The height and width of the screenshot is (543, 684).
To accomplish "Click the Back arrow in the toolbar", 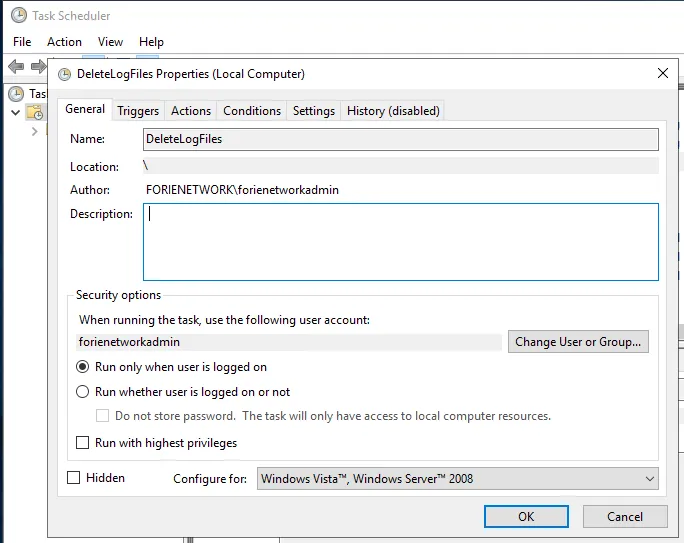I will click(15, 66).
